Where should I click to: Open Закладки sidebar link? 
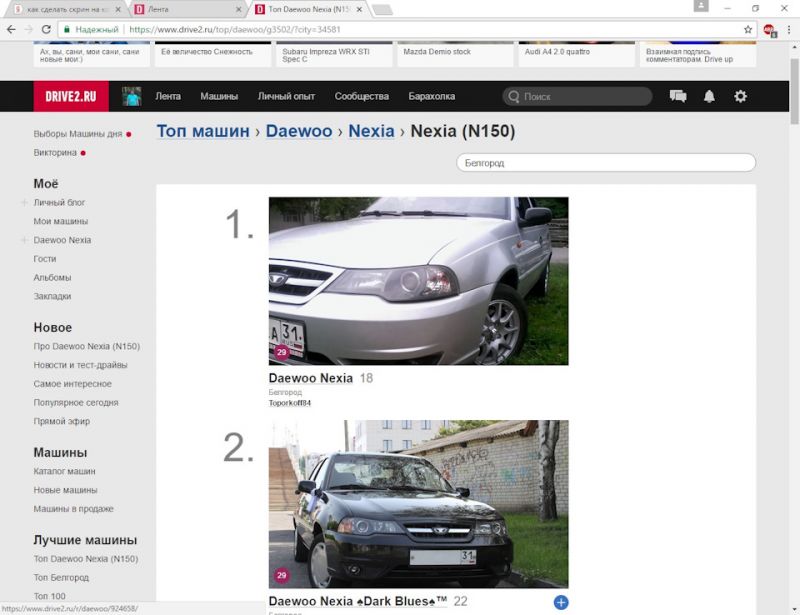click(x=53, y=296)
